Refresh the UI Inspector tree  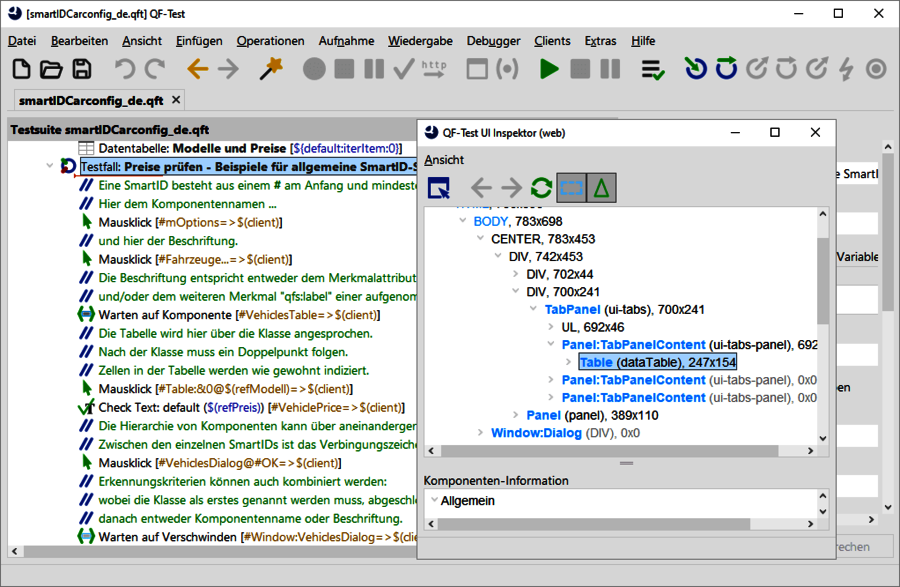541,188
